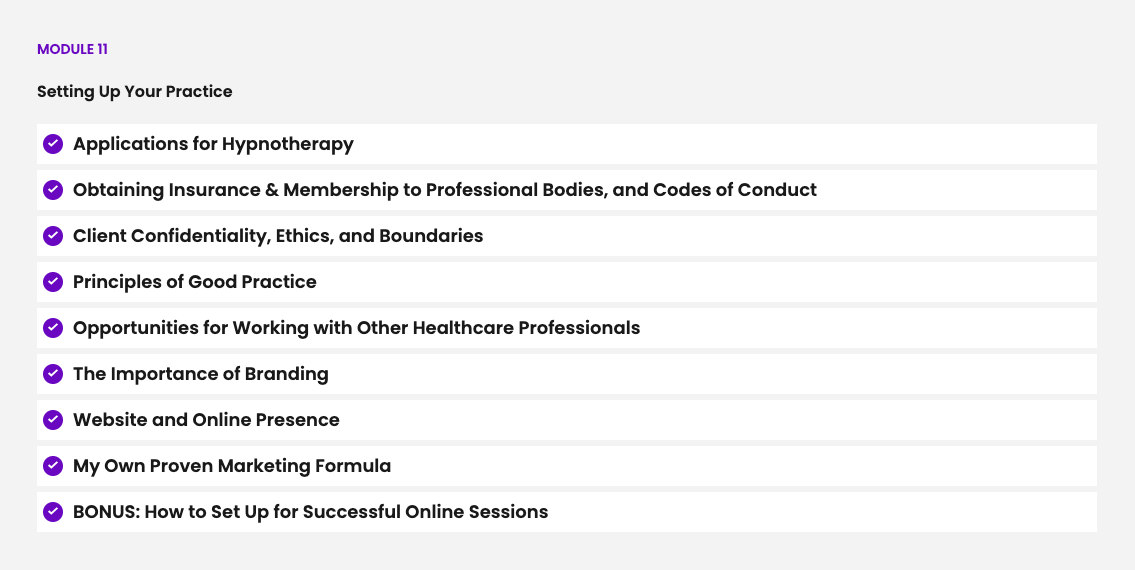Click checkmark icon by Principles of Good Practice
Screen dimensions: 1135x570
click(53, 282)
